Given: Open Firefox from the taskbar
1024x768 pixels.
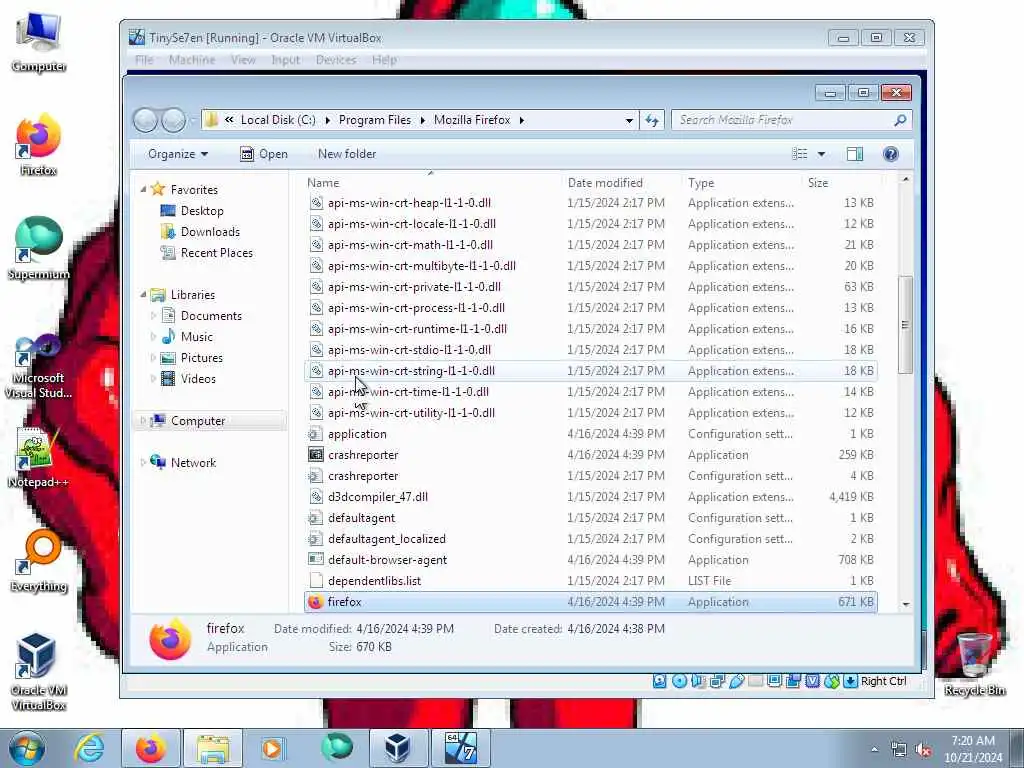Looking at the screenshot, I should pyautogui.click(x=150, y=748).
